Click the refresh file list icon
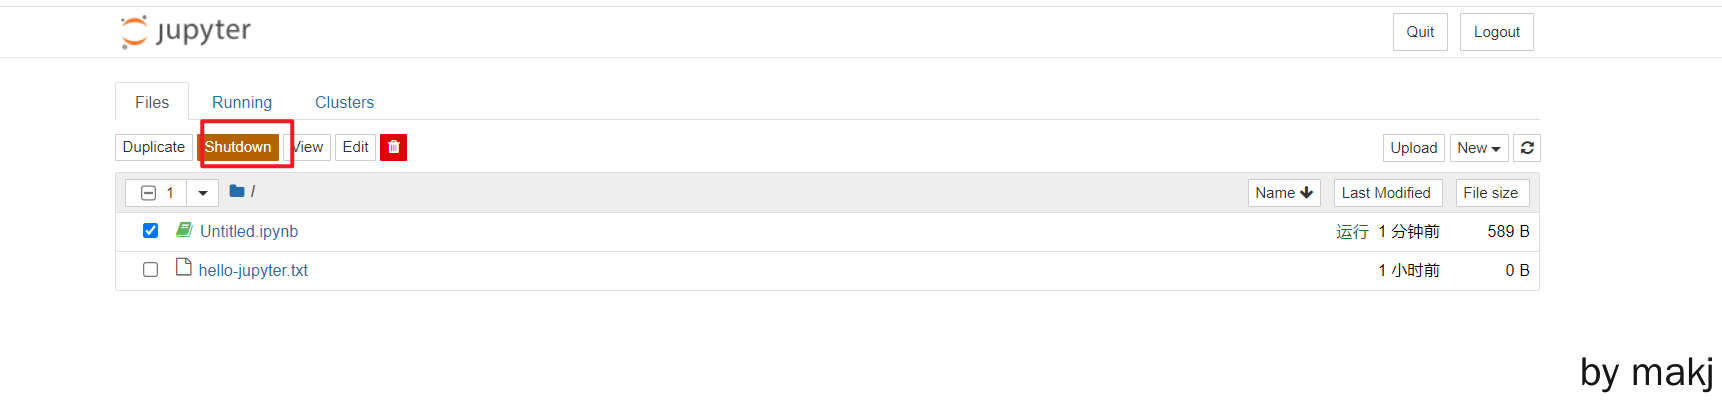This screenshot has width=1722, height=403. (1527, 148)
